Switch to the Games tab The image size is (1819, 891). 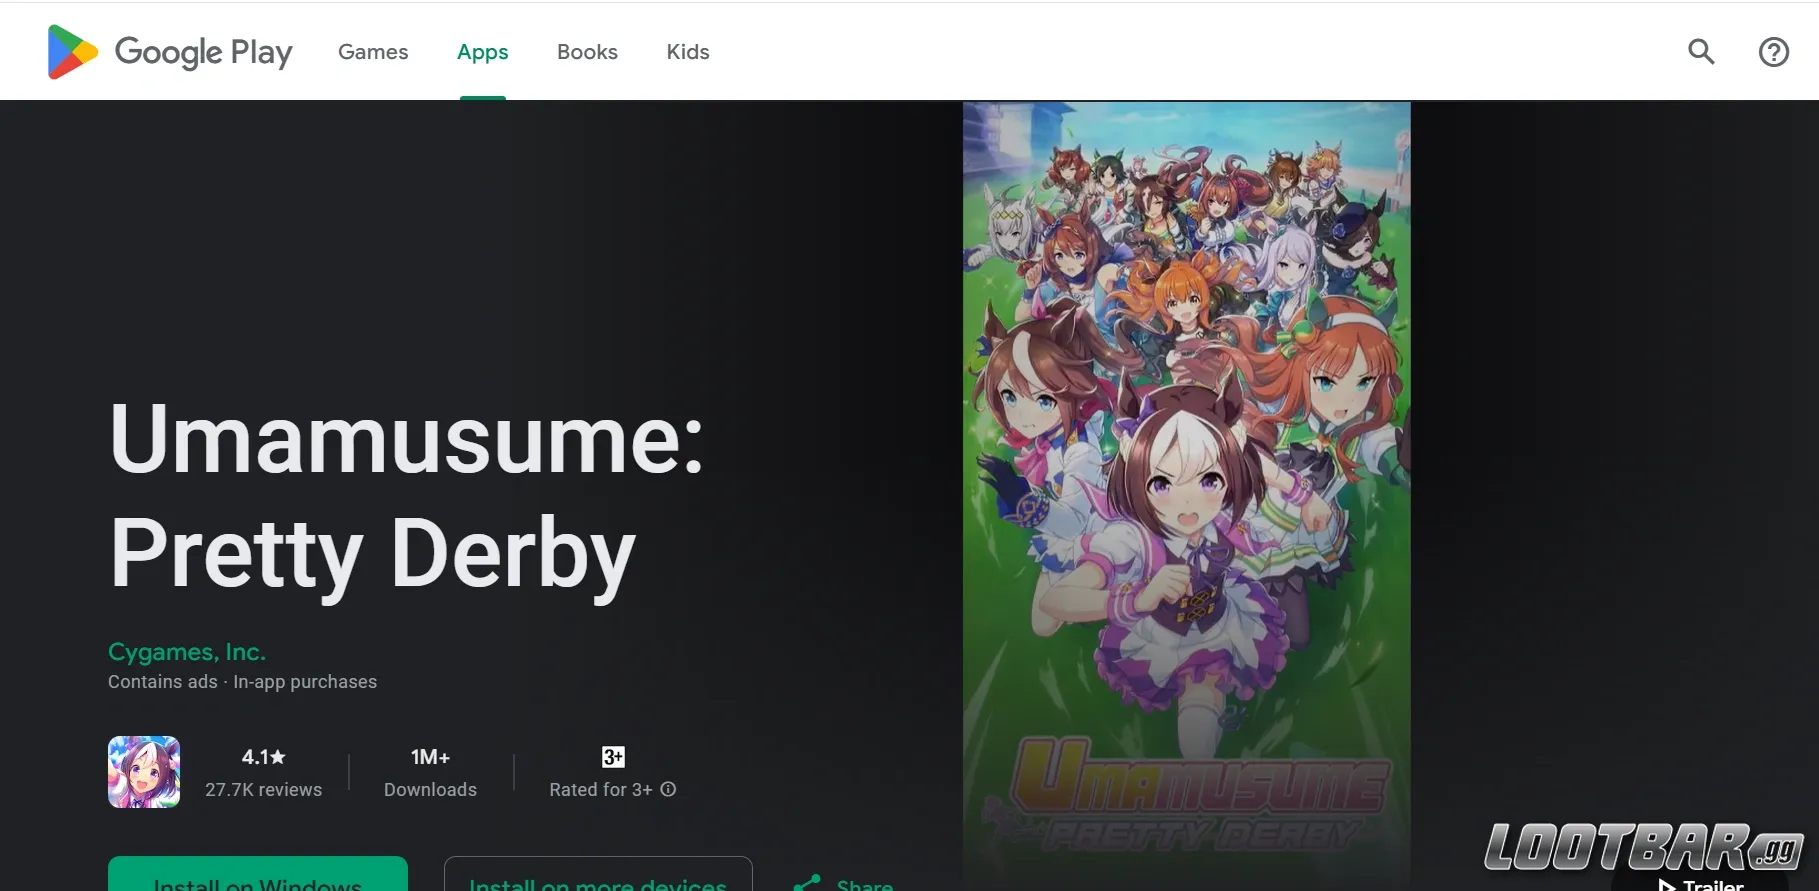(x=373, y=52)
